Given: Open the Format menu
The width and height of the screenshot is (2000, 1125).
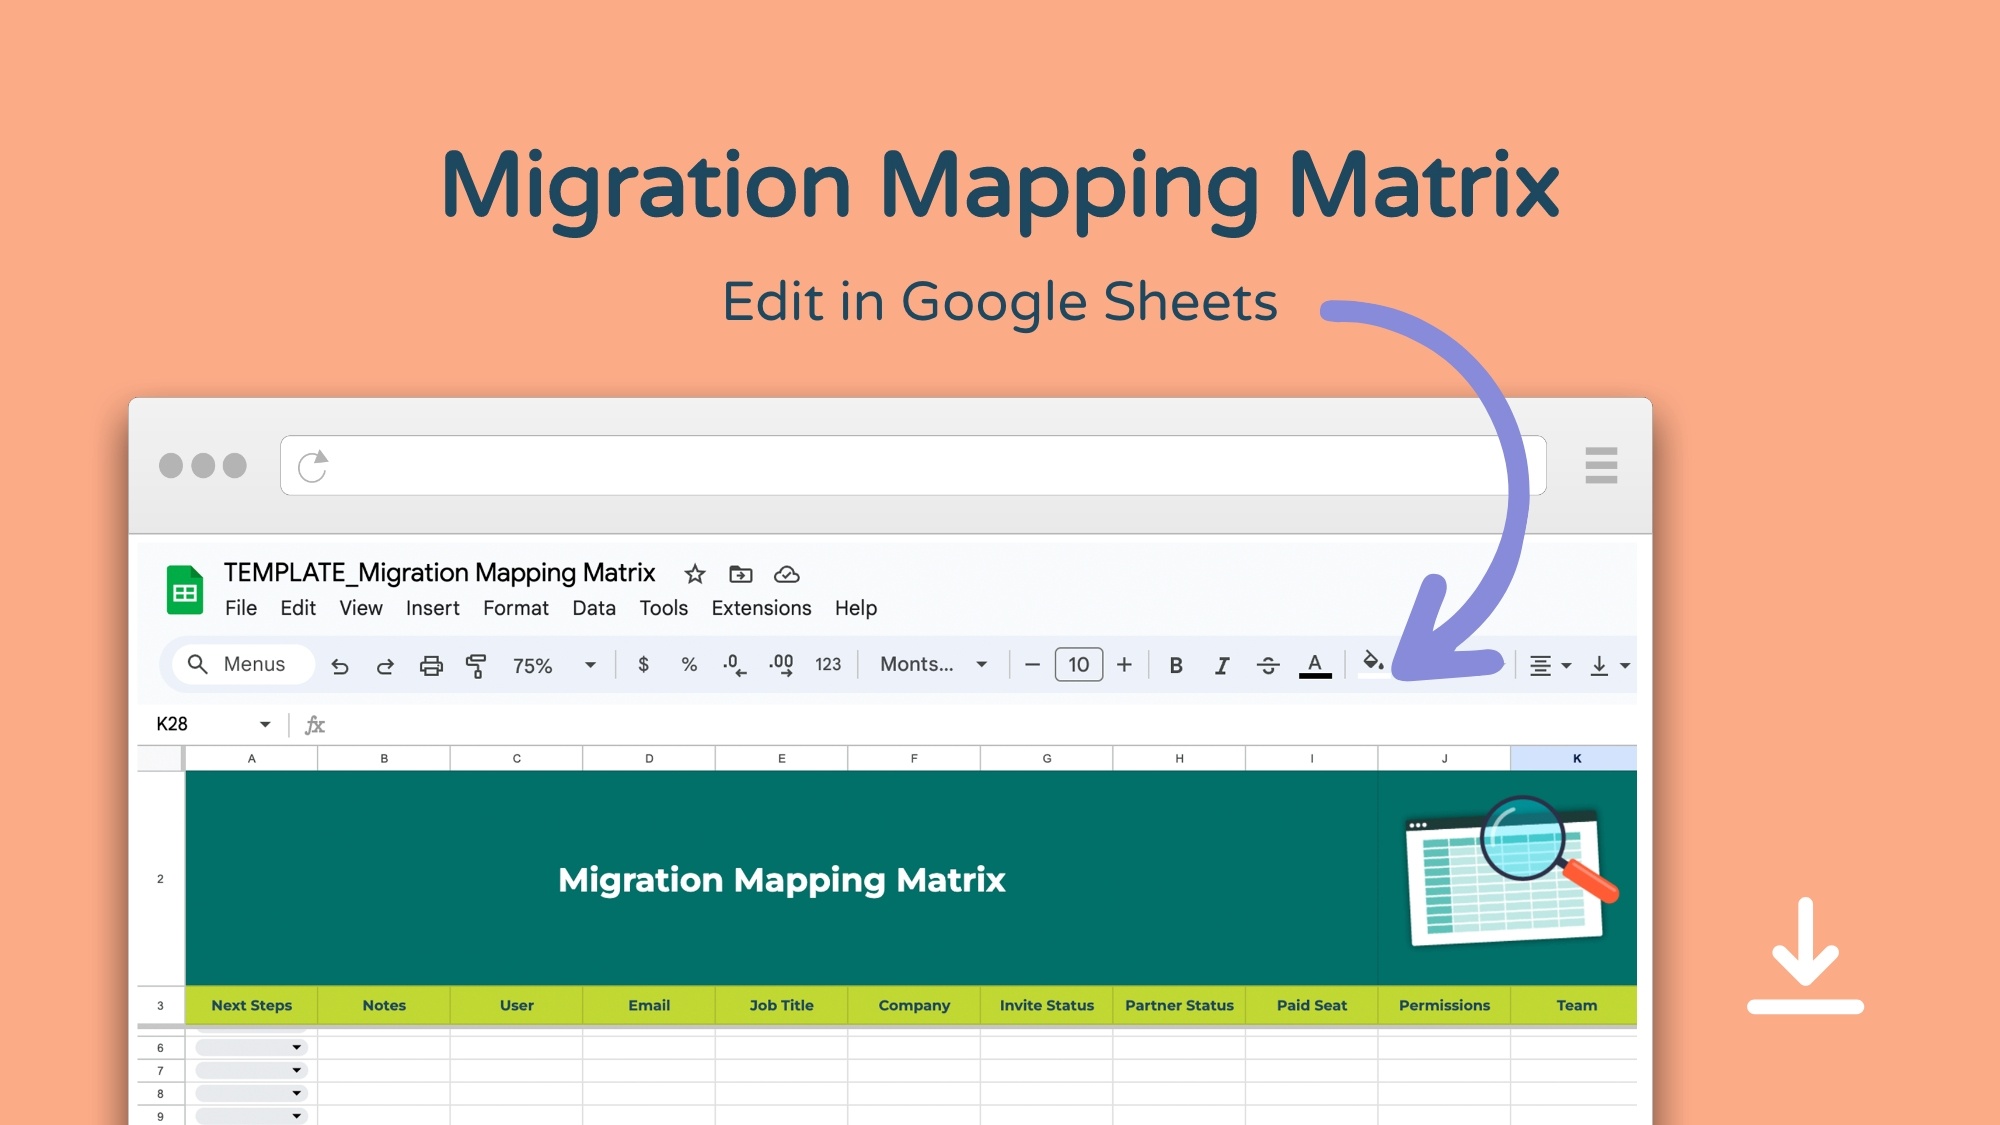Looking at the screenshot, I should coord(516,608).
